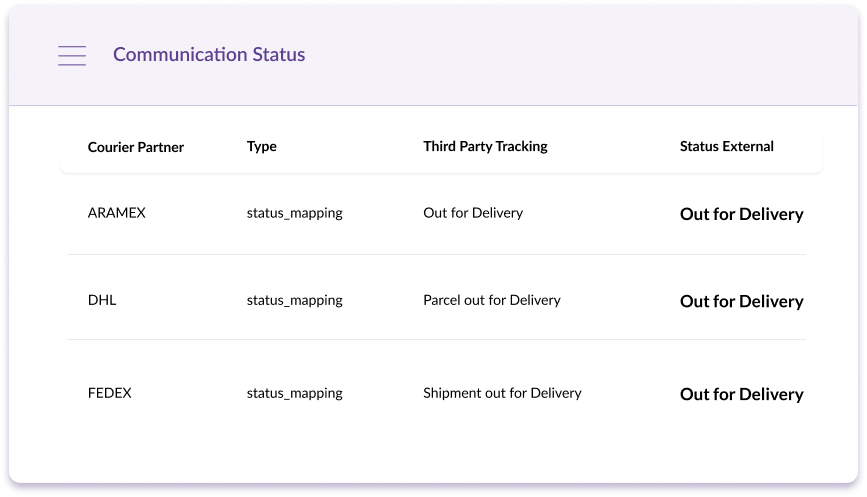Click the Status External column header
Screen dimensions: 867x497
click(x=727, y=146)
